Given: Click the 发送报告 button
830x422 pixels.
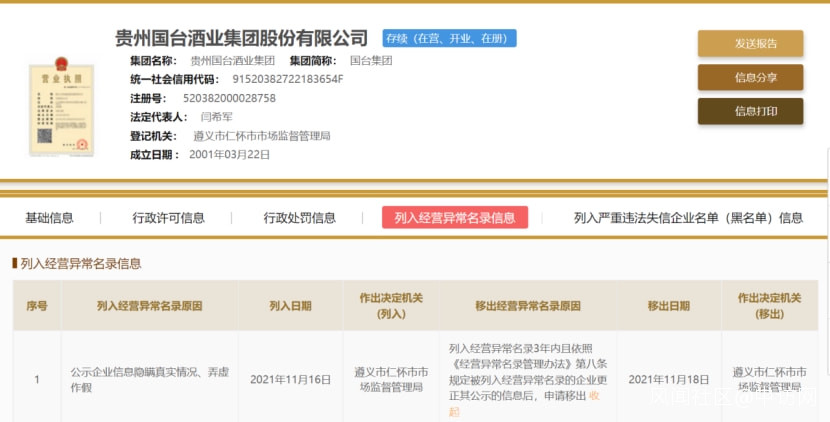Looking at the screenshot, I should (x=750, y=43).
